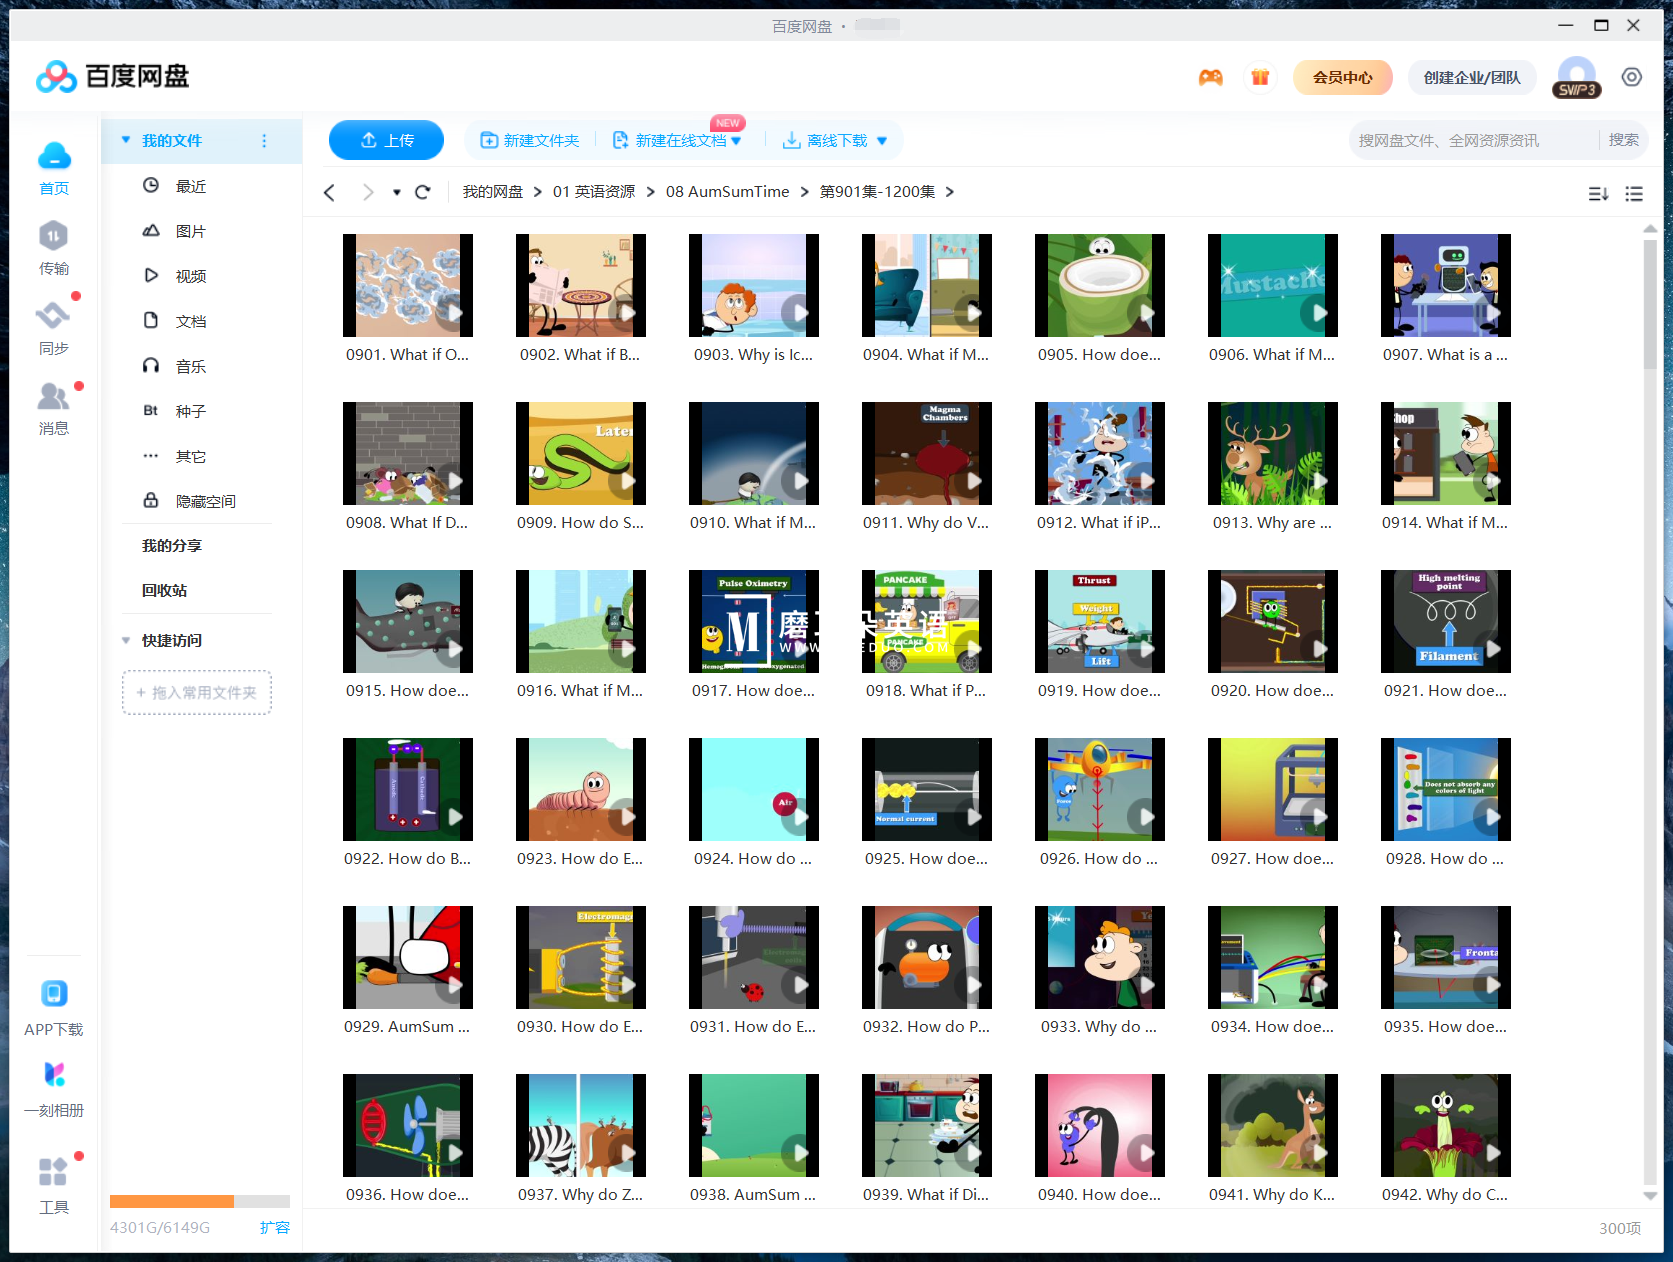The image size is (1673, 1262).
Task: Select 回收站 in the sidebar
Action: pyautogui.click(x=165, y=590)
